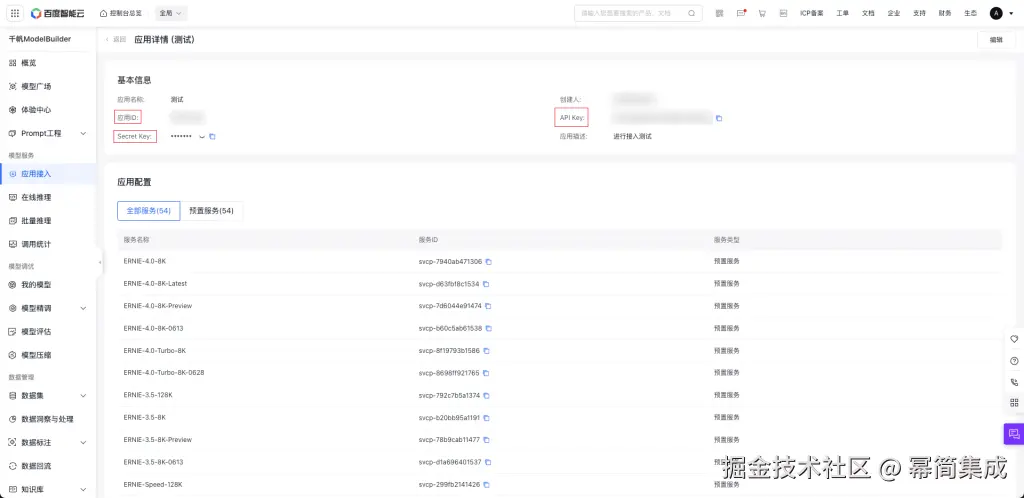Open 数据回流 in the sidebar
This screenshot has width=1024, height=498.
click(36, 467)
